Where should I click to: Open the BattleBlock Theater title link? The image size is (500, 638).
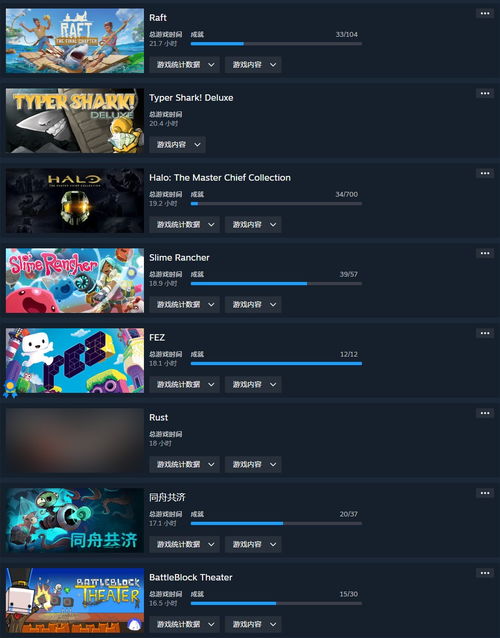click(190, 577)
